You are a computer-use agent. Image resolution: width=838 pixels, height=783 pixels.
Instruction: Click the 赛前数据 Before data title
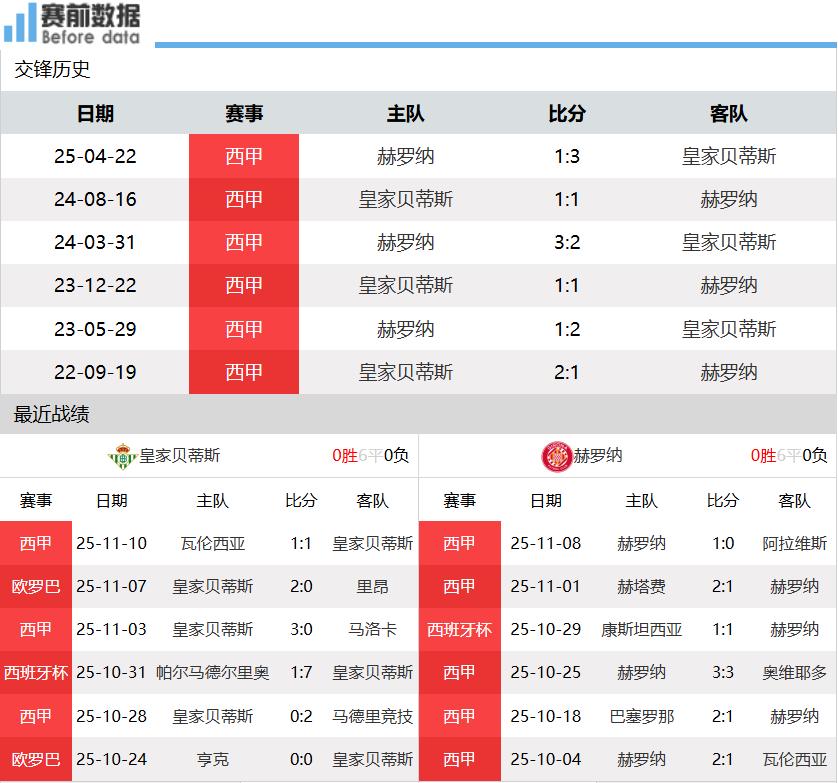90,24
